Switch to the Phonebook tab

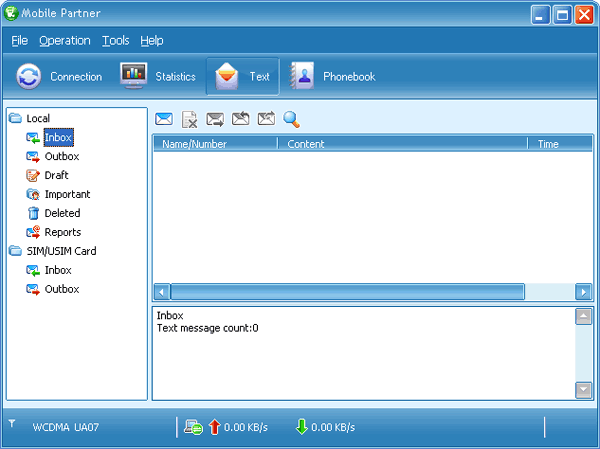tap(332, 77)
